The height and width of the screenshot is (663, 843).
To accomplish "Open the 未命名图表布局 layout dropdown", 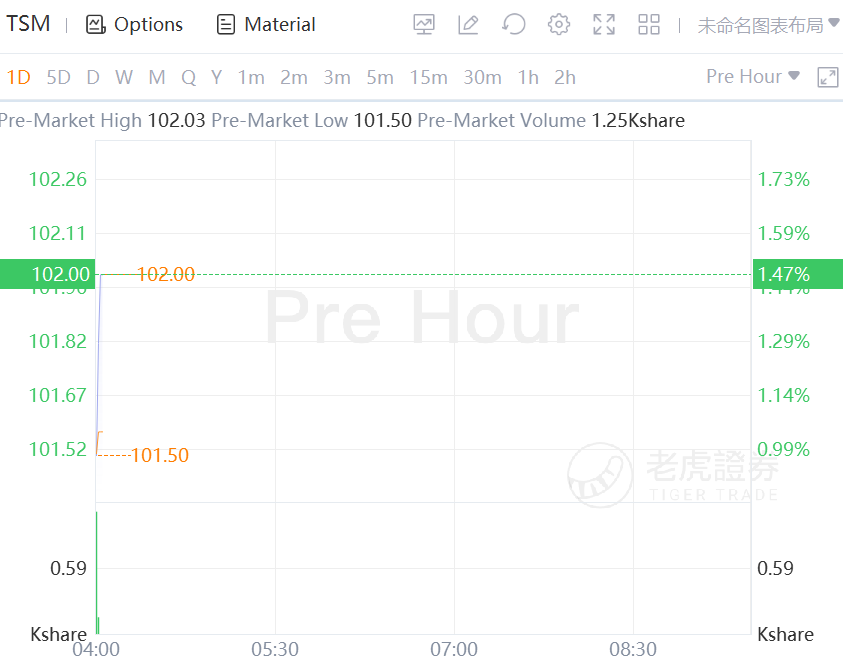I will point(767,25).
